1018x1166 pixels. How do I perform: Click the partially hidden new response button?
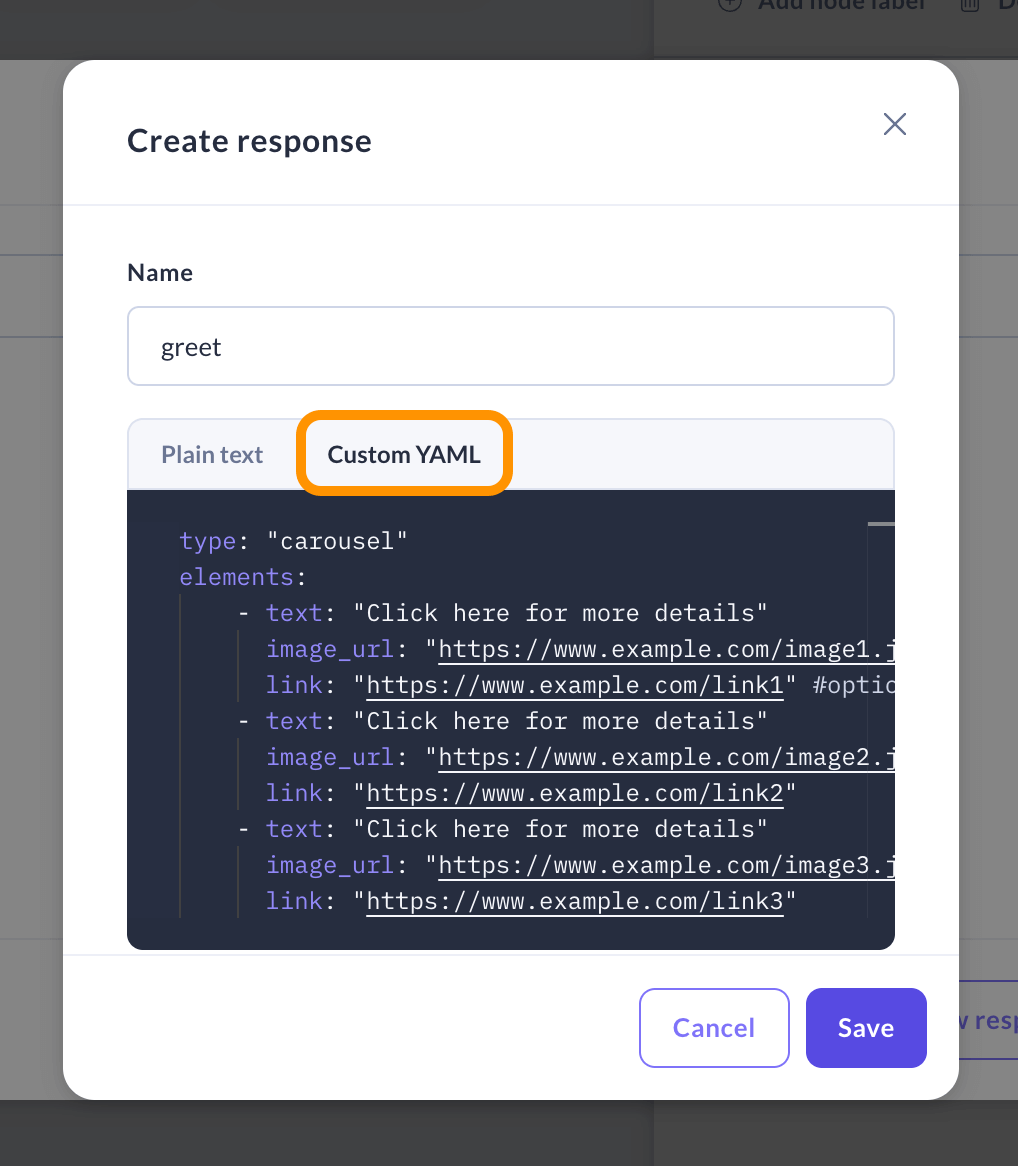(x=986, y=1020)
